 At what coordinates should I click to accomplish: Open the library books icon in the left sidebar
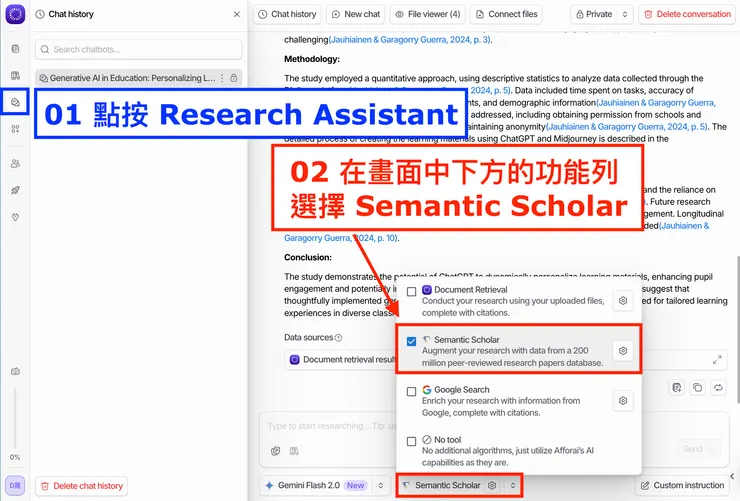click(x=16, y=75)
